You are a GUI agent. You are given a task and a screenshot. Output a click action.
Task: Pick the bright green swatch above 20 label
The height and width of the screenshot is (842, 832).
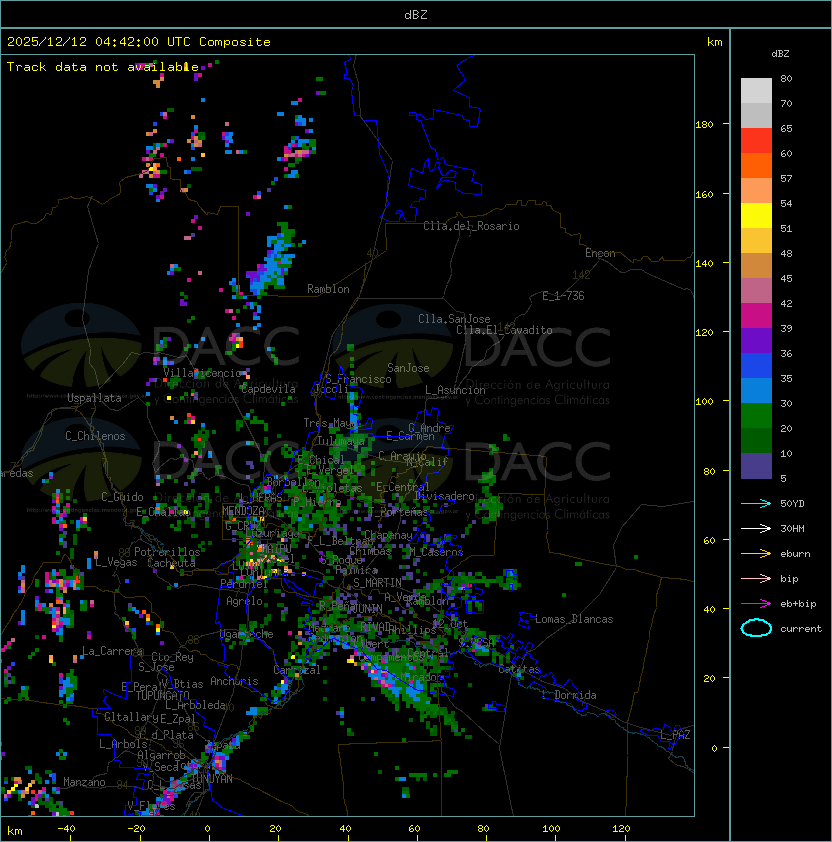click(x=756, y=416)
